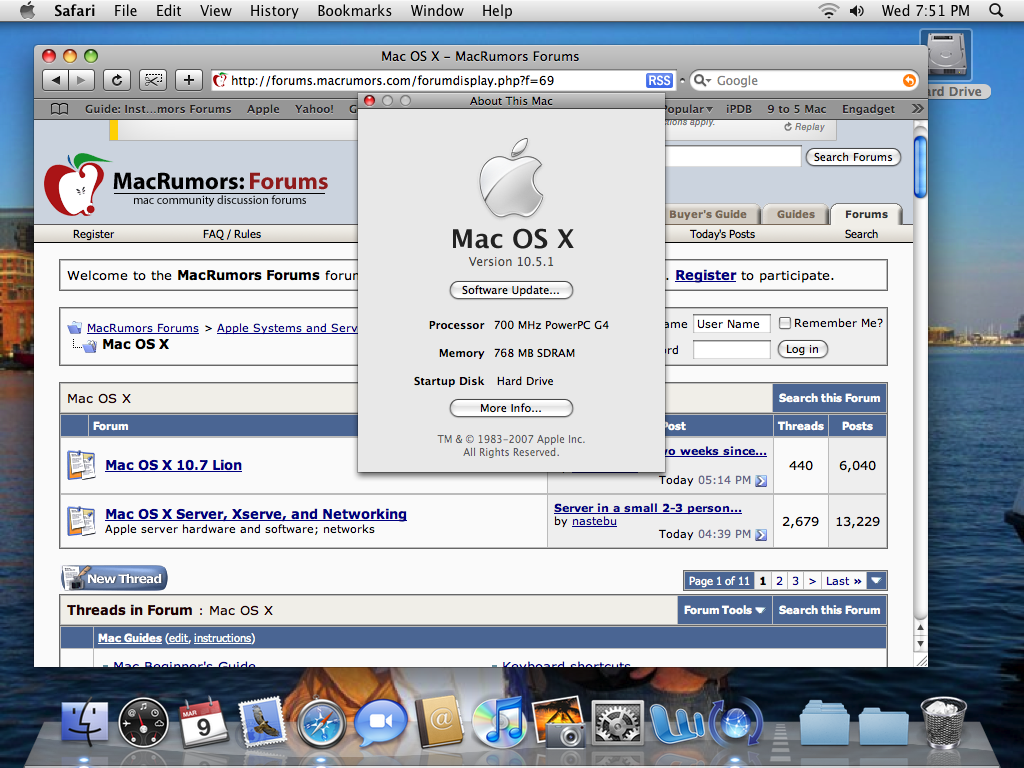Go to page 3 of threads
1024x768 pixels.
coord(795,581)
